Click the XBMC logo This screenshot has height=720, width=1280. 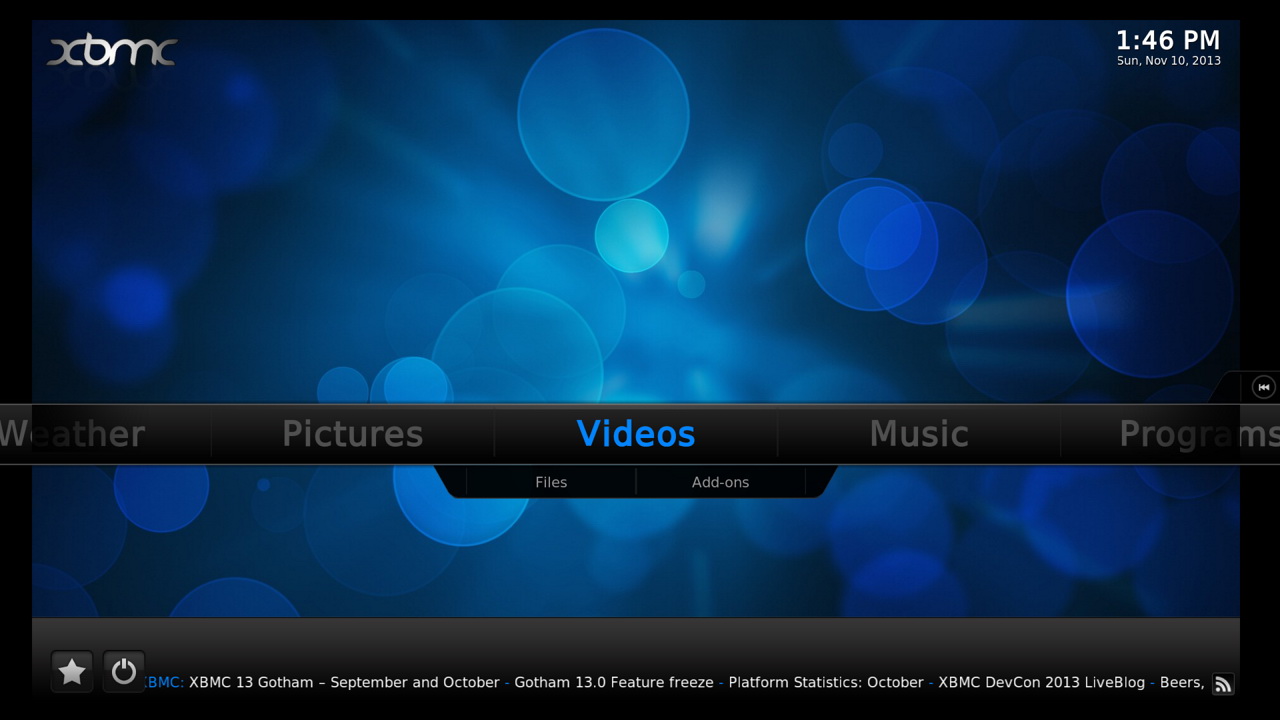112,52
